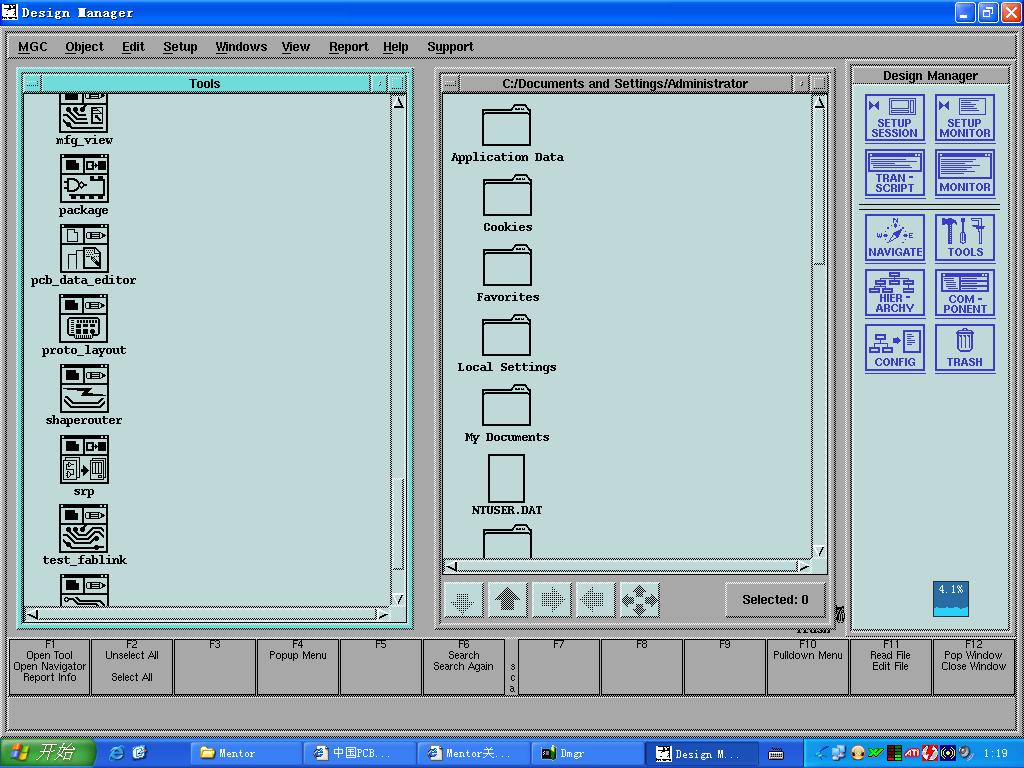
Task: Click the Tools hammer icon
Action: click(965, 238)
